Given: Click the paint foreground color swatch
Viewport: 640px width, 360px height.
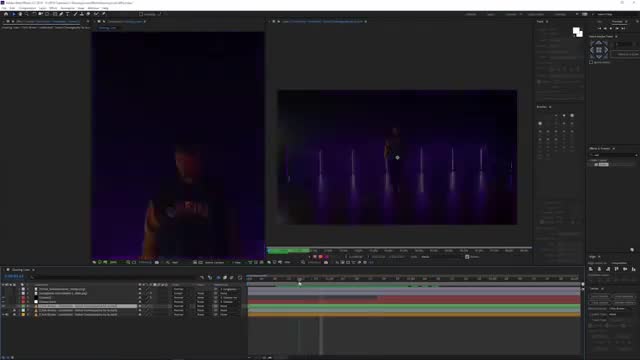Looking at the screenshot, I should click(576, 31).
